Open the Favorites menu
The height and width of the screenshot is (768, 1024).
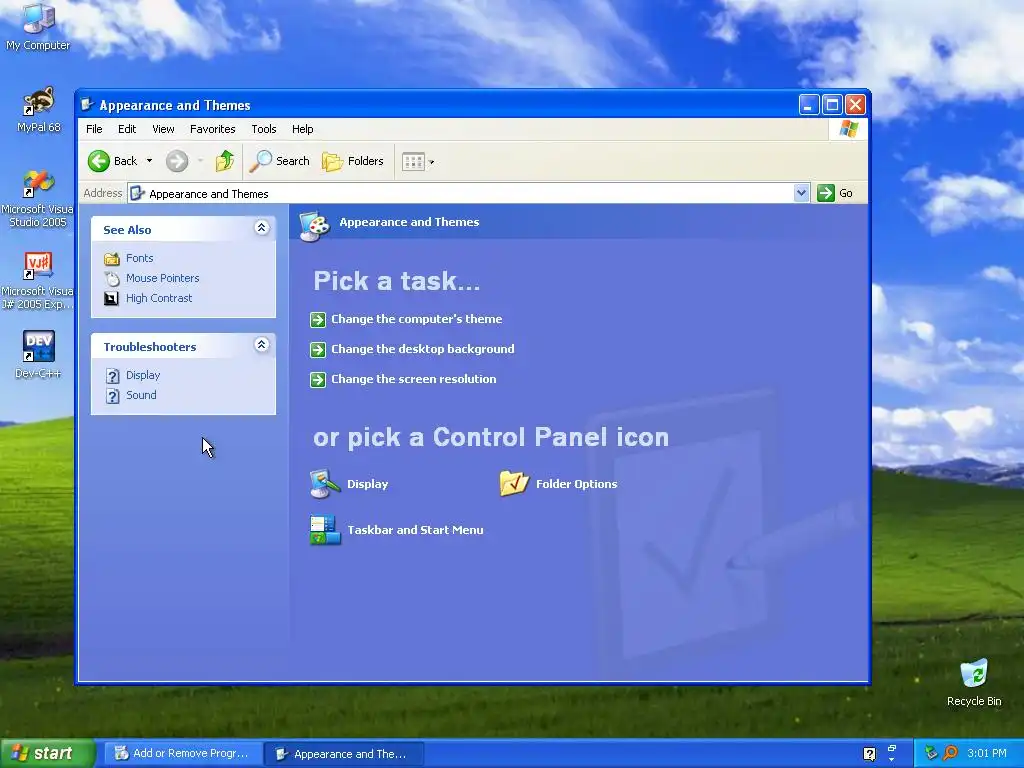(x=212, y=129)
